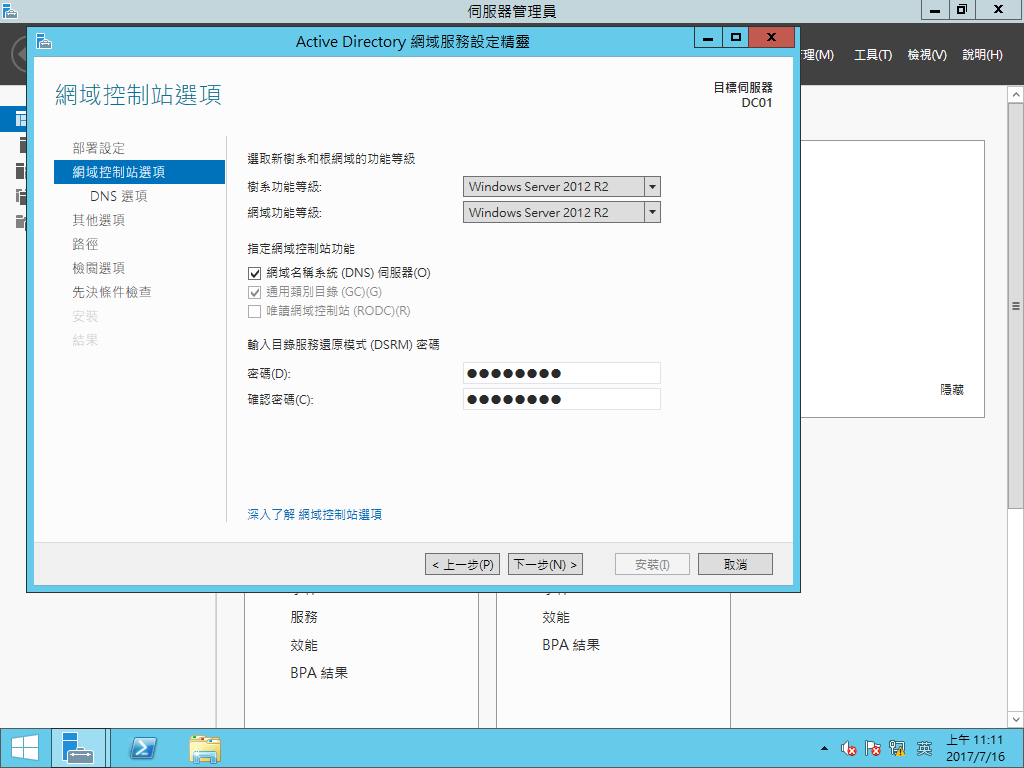Image resolution: width=1024 pixels, height=768 pixels.
Task: Launch PowerShell from taskbar
Action: 142,748
